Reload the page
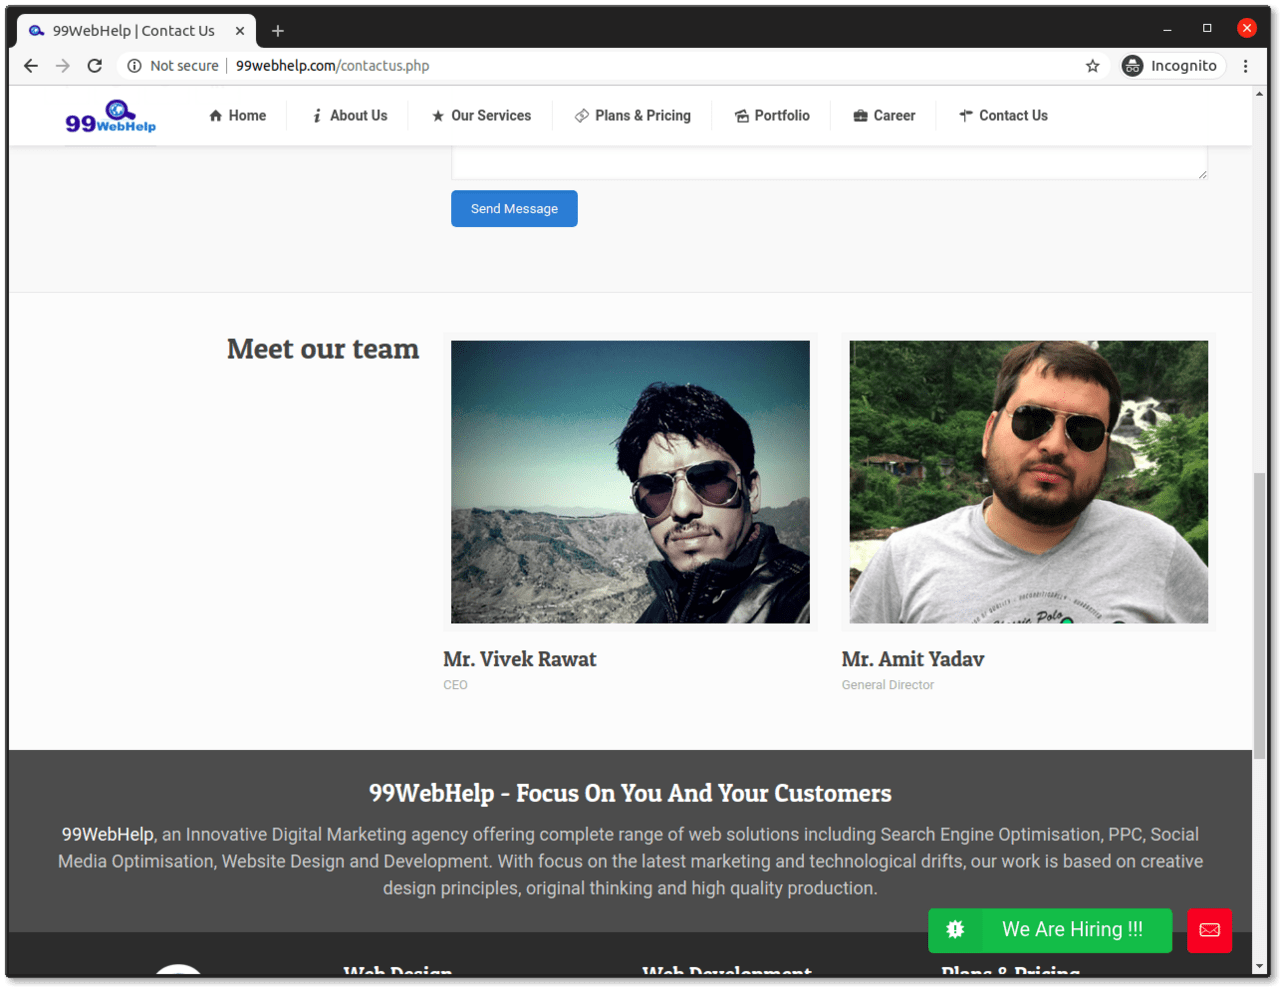 click(x=95, y=66)
